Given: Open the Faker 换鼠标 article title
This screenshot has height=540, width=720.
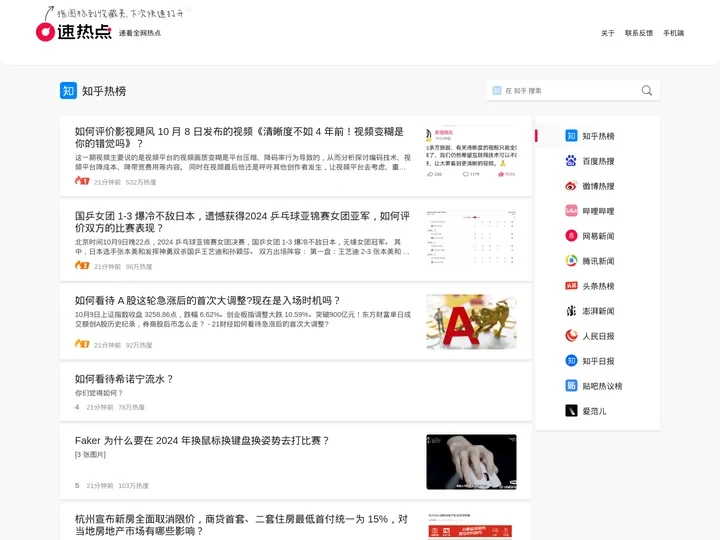Looking at the screenshot, I should point(202,441).
